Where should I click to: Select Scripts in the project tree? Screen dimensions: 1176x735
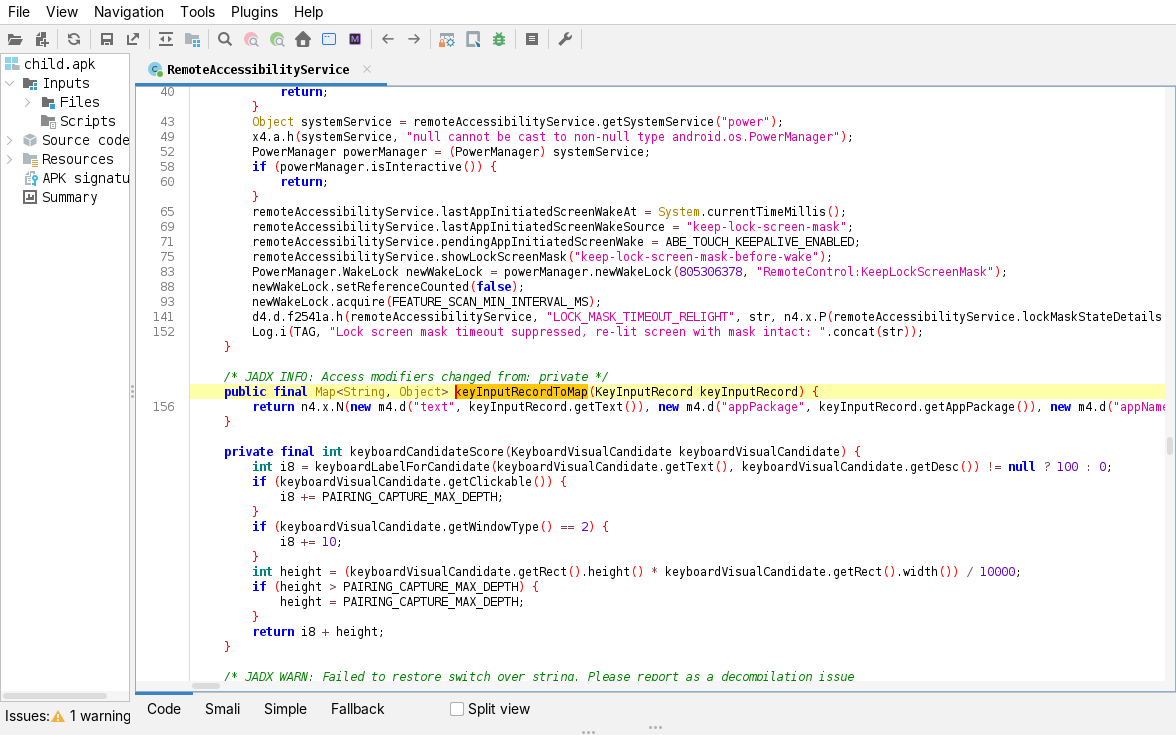coord(88,122)
